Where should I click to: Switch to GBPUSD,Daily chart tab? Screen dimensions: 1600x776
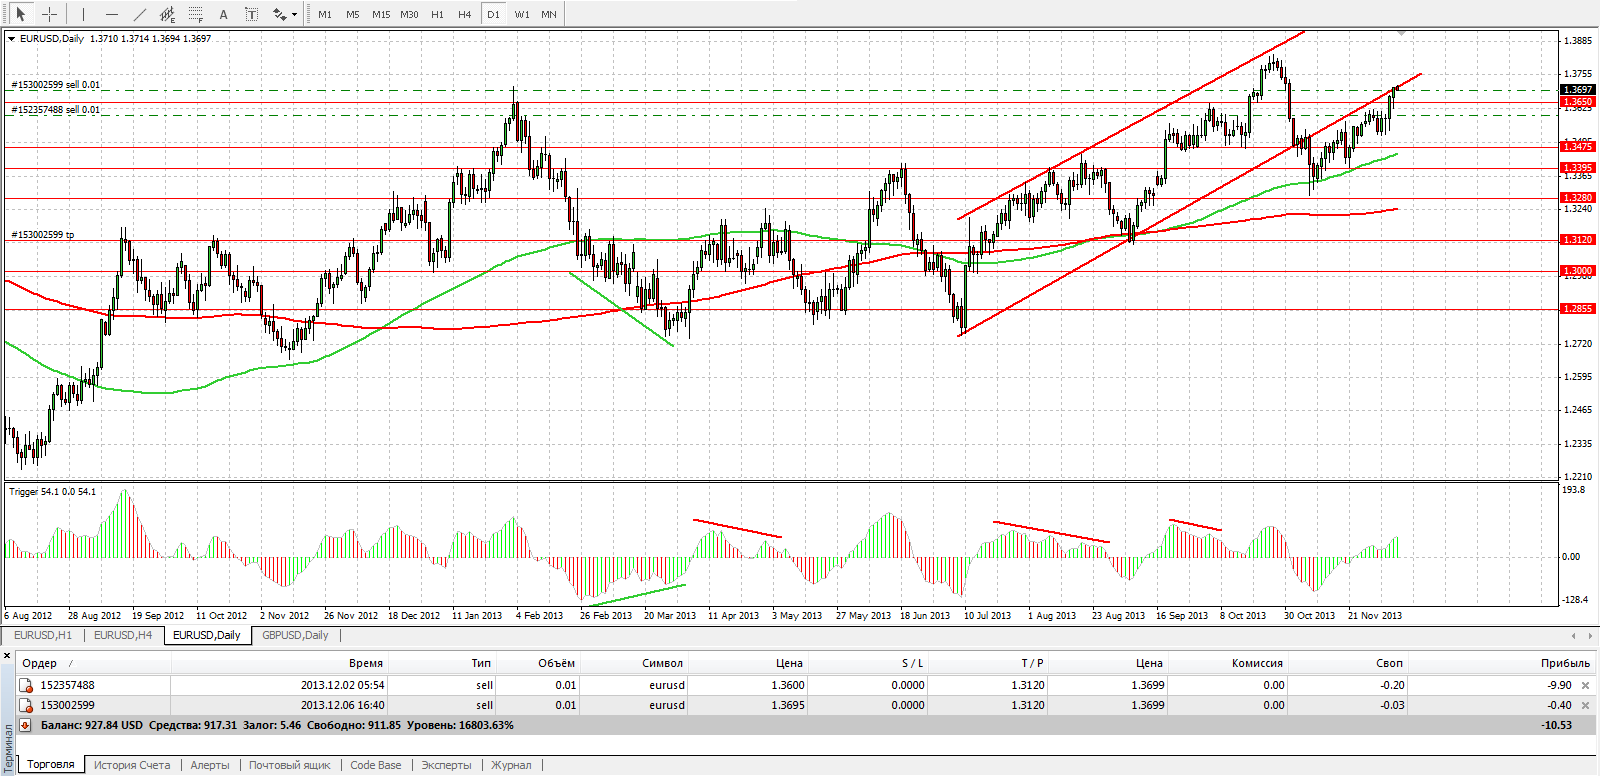(295, 635)
